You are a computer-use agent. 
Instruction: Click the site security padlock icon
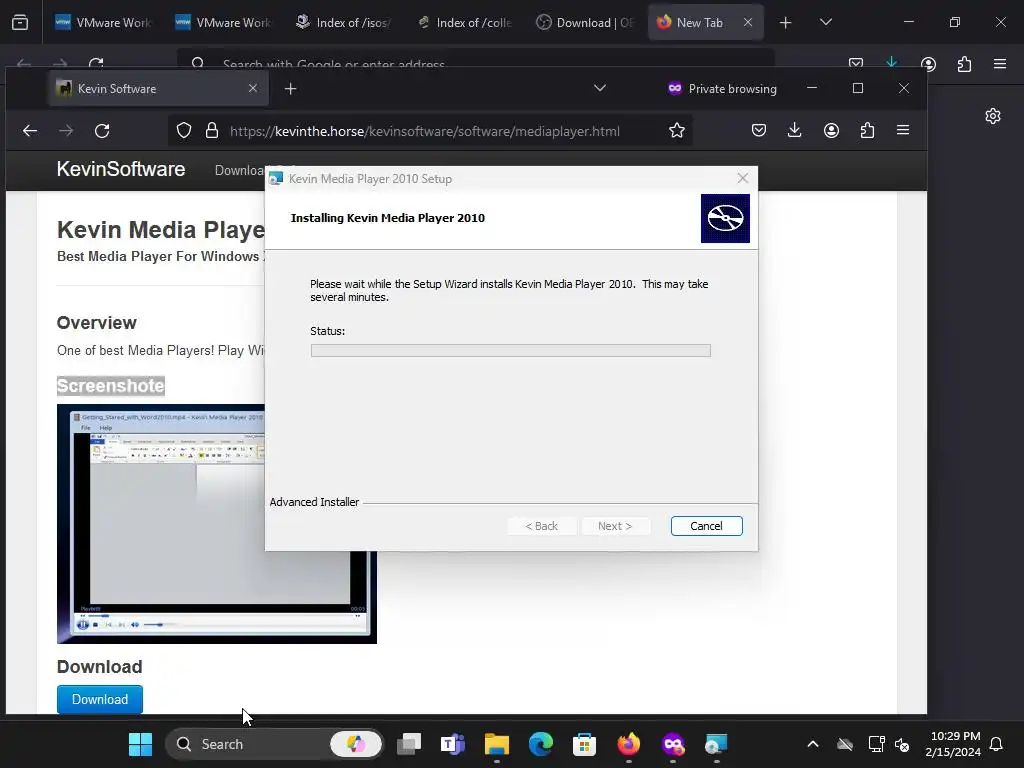[212, 131]
